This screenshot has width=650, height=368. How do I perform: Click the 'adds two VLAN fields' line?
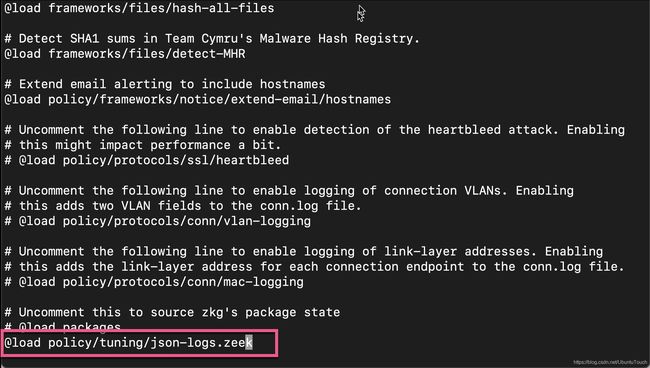[183, 206]
